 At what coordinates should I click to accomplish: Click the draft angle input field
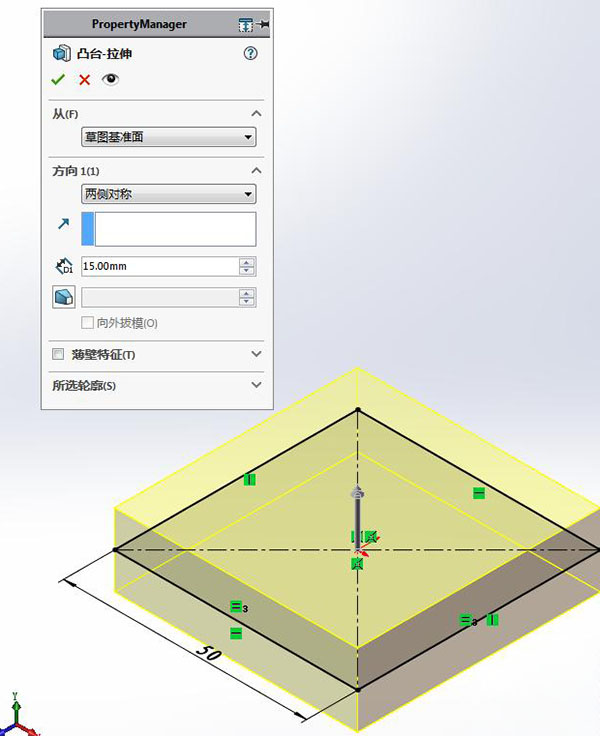pyautogui.click(x=160, y=297)
